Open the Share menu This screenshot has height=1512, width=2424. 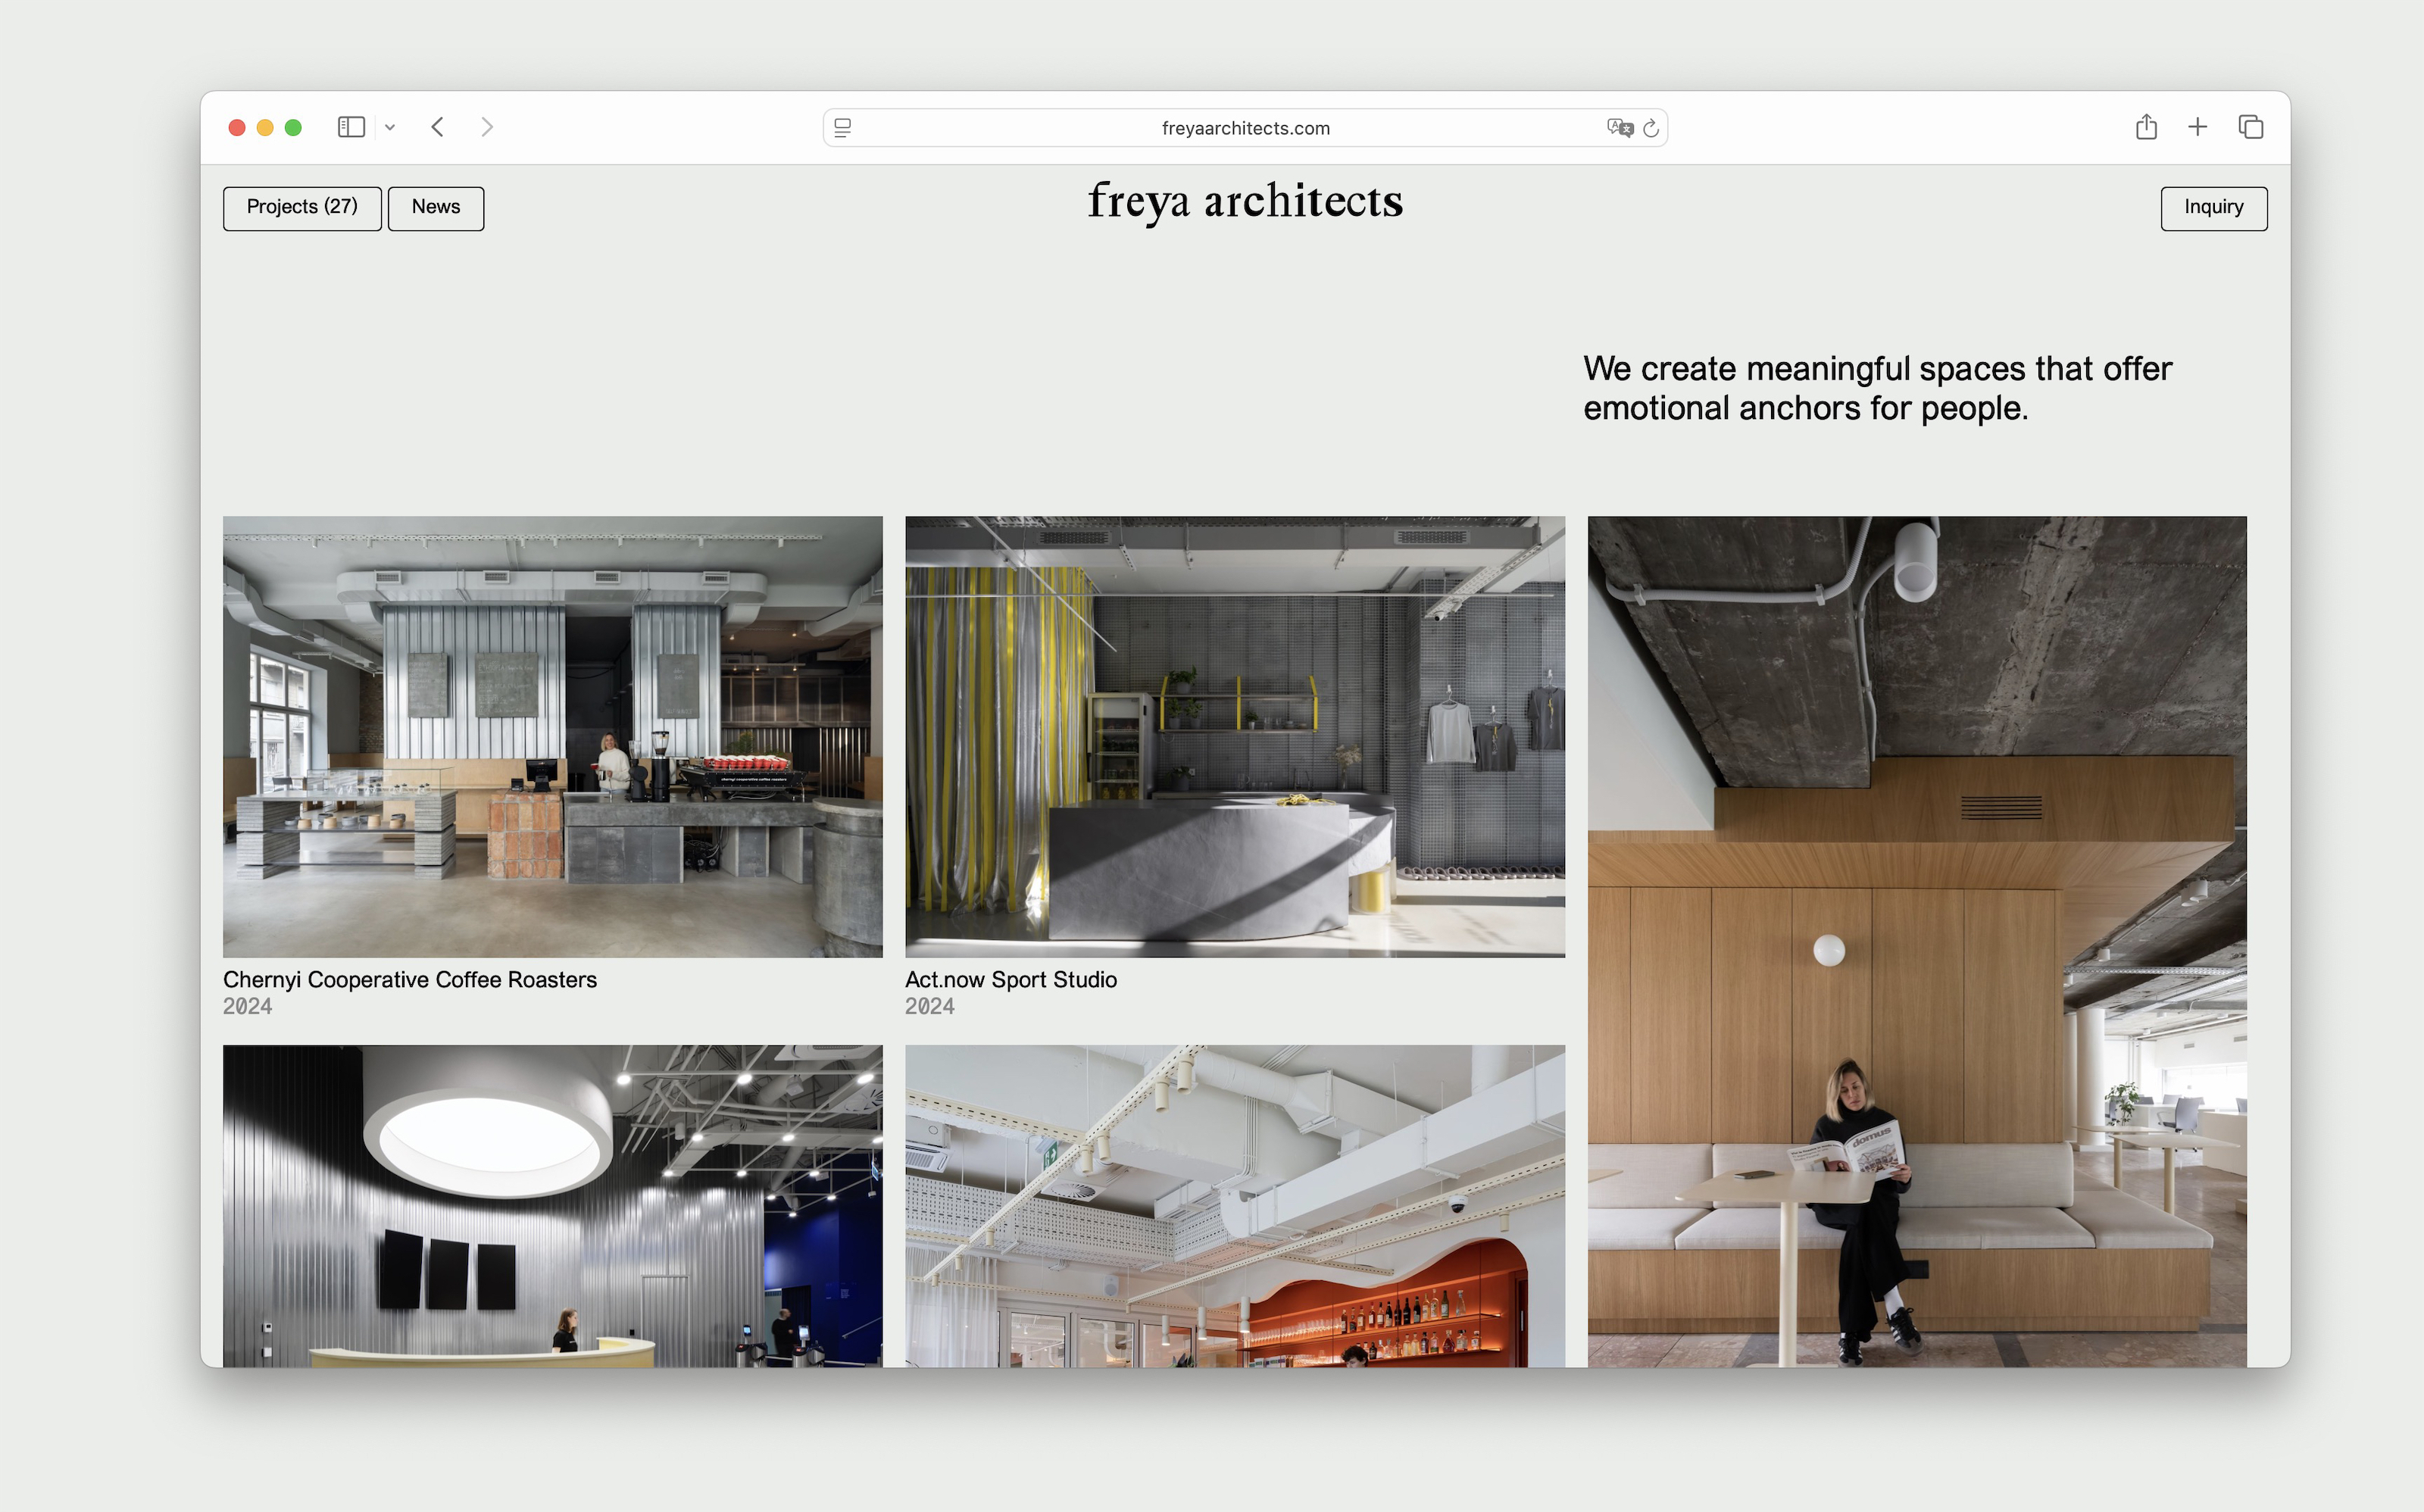click(x=2145, y=127)
